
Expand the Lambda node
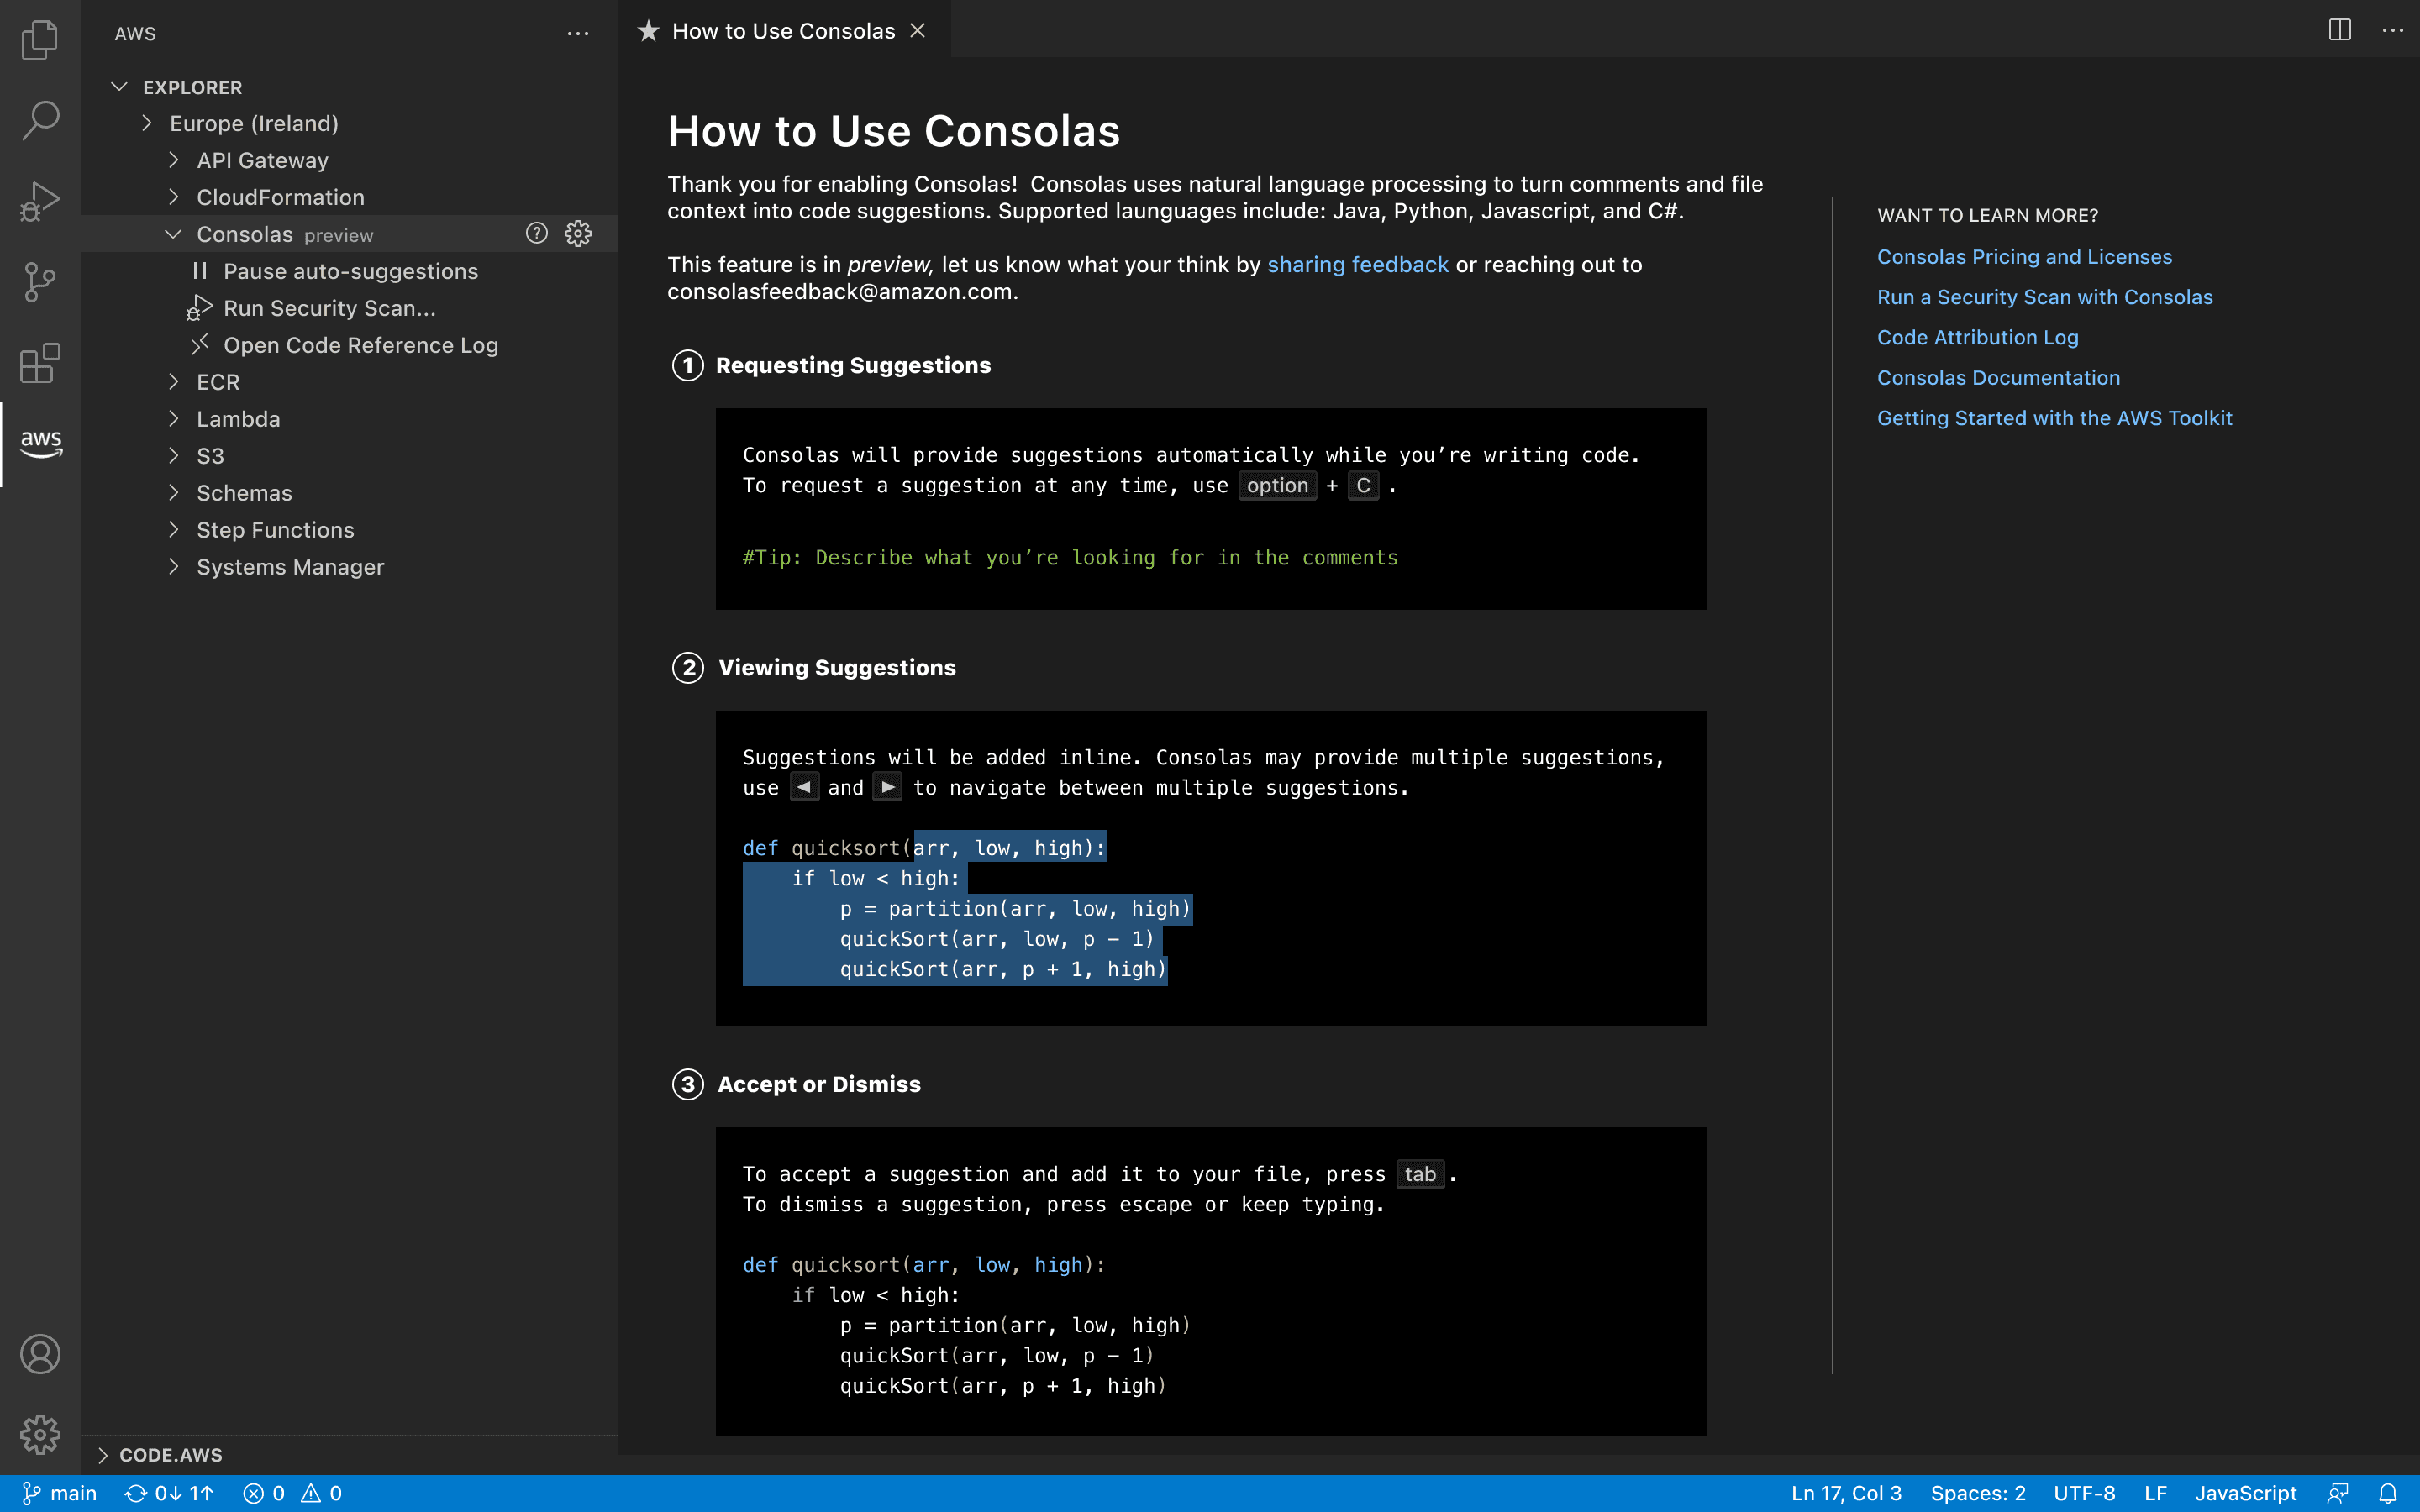(x=174, y=419)
